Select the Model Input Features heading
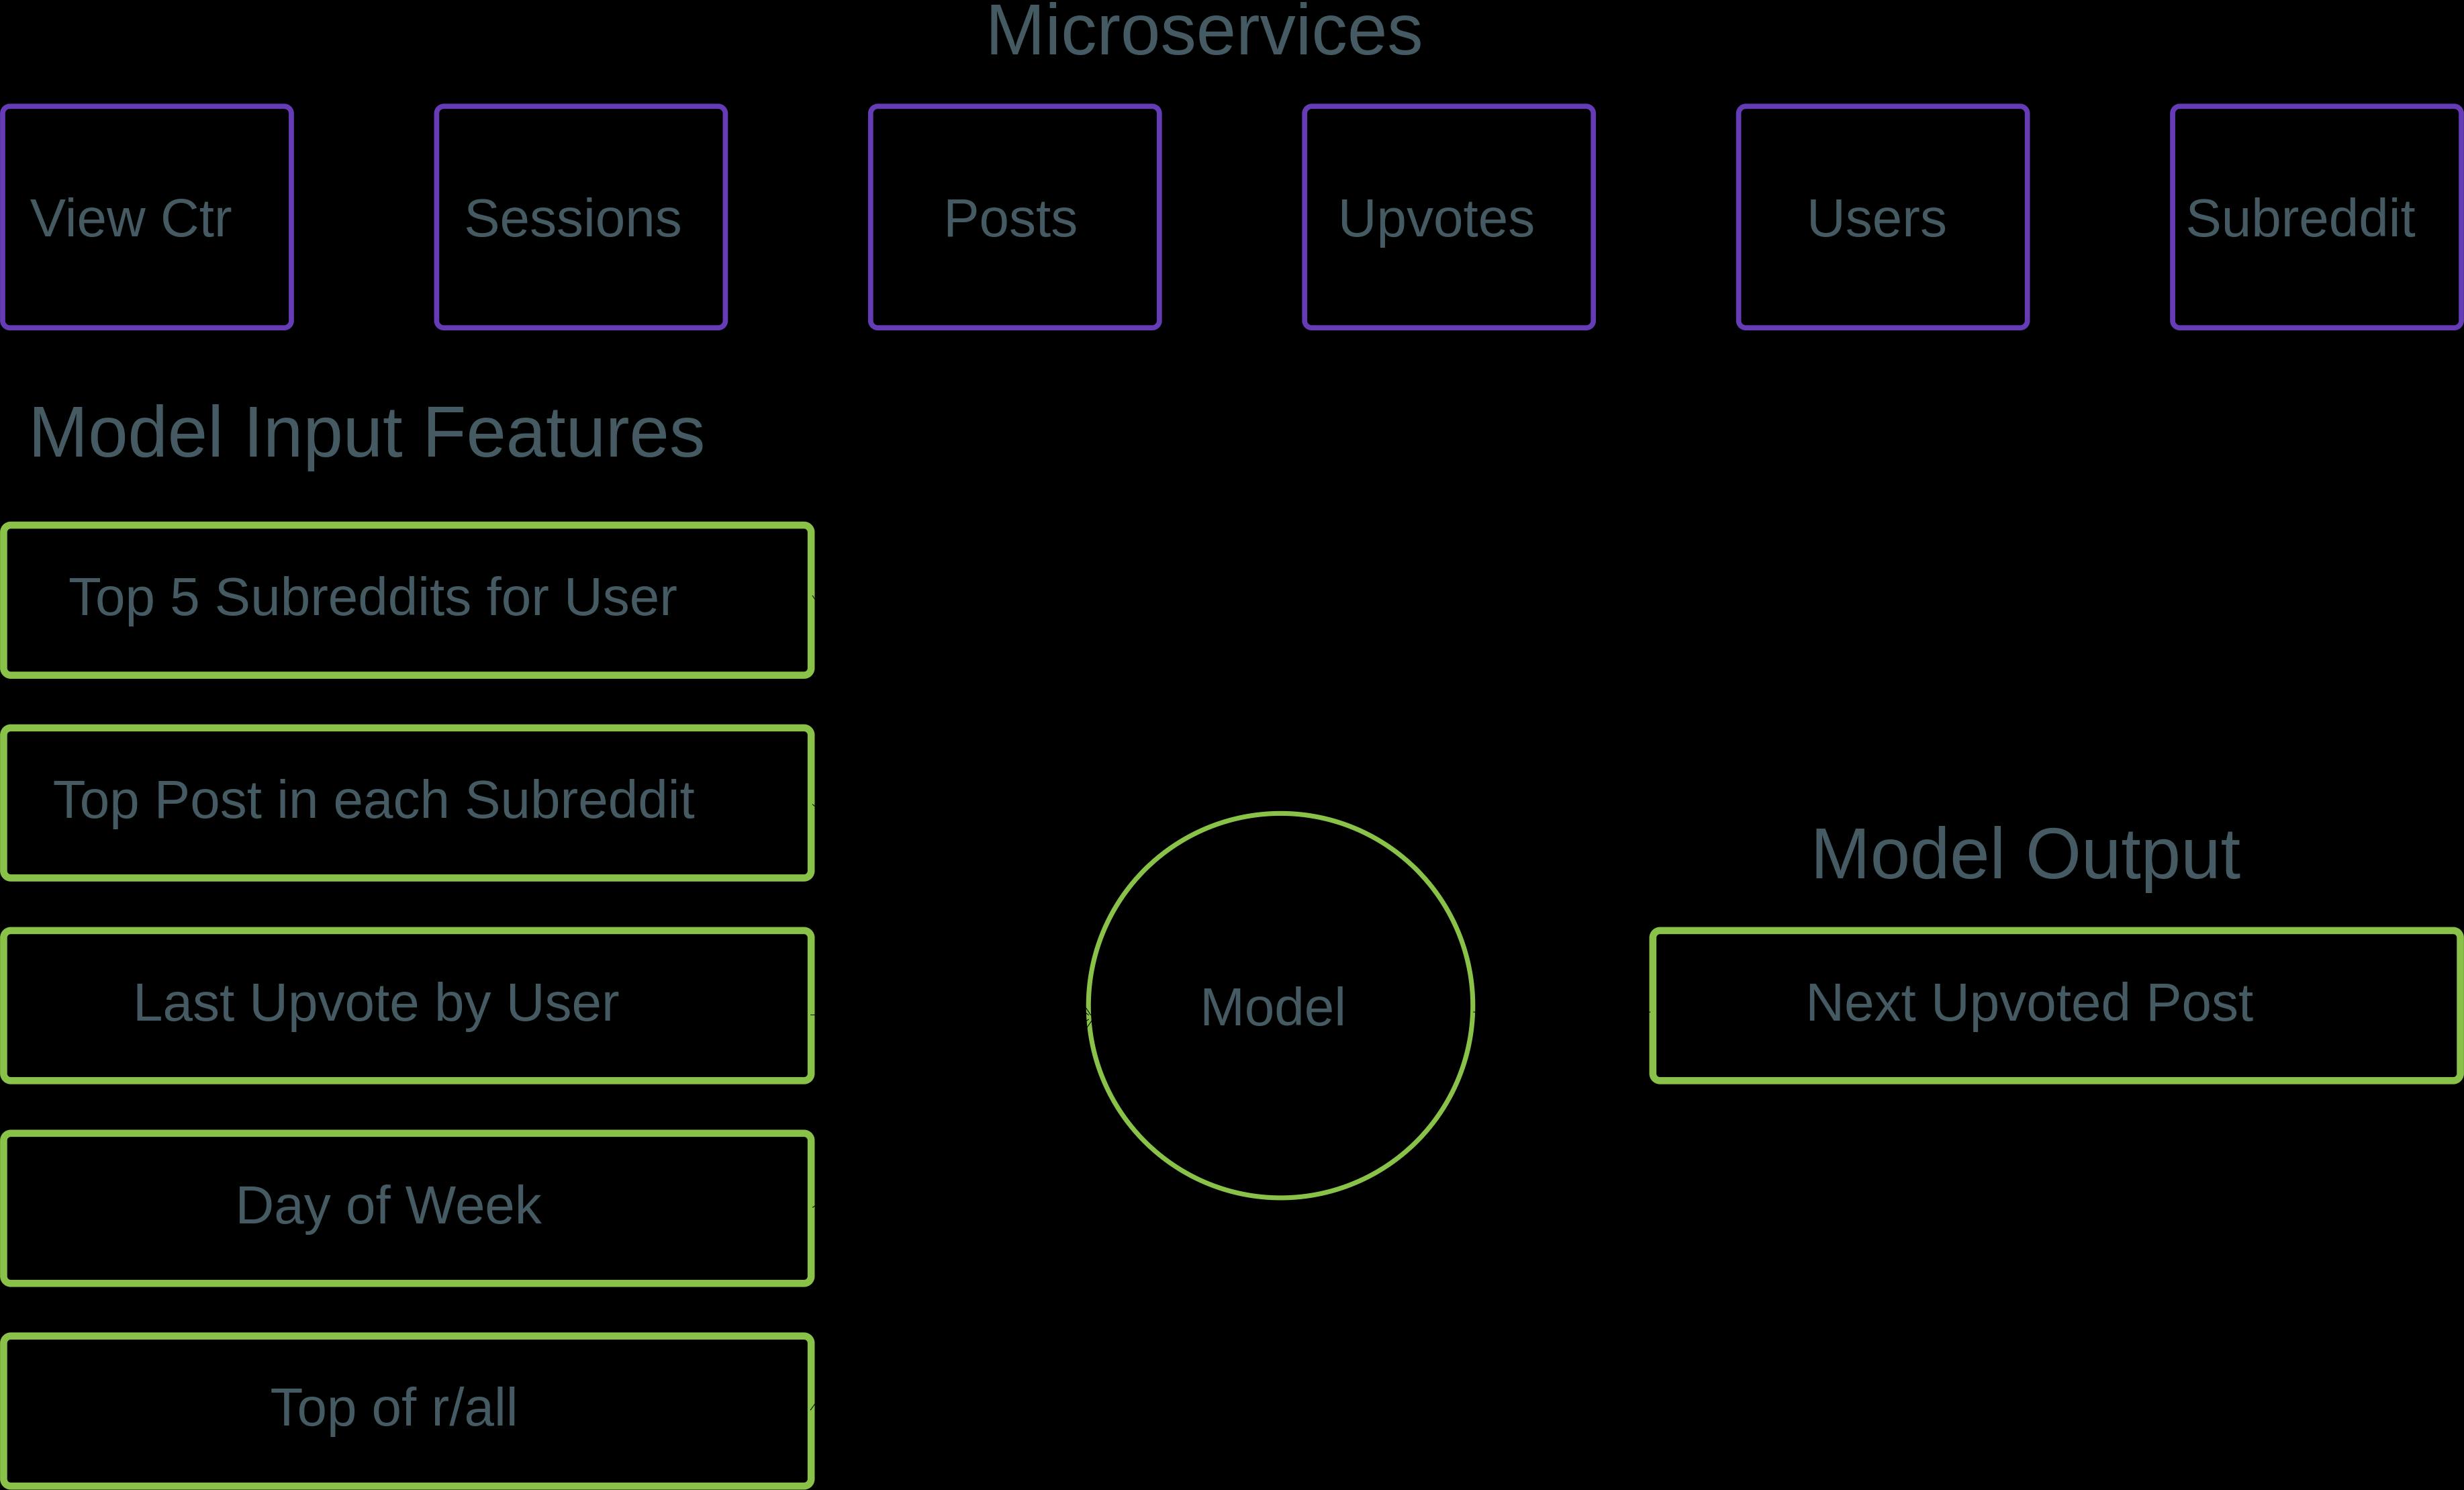Screen dimensions: 2464x1490 (366, 433)
